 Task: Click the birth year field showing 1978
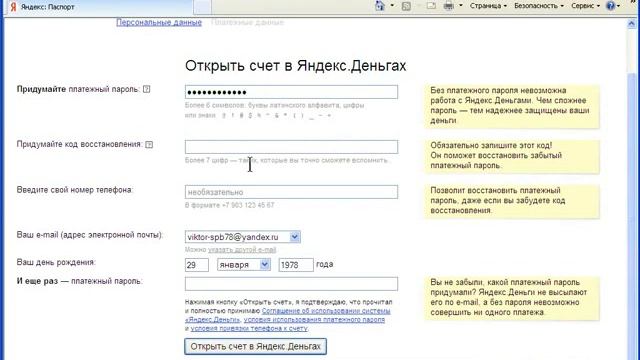[x=296, y=265]
